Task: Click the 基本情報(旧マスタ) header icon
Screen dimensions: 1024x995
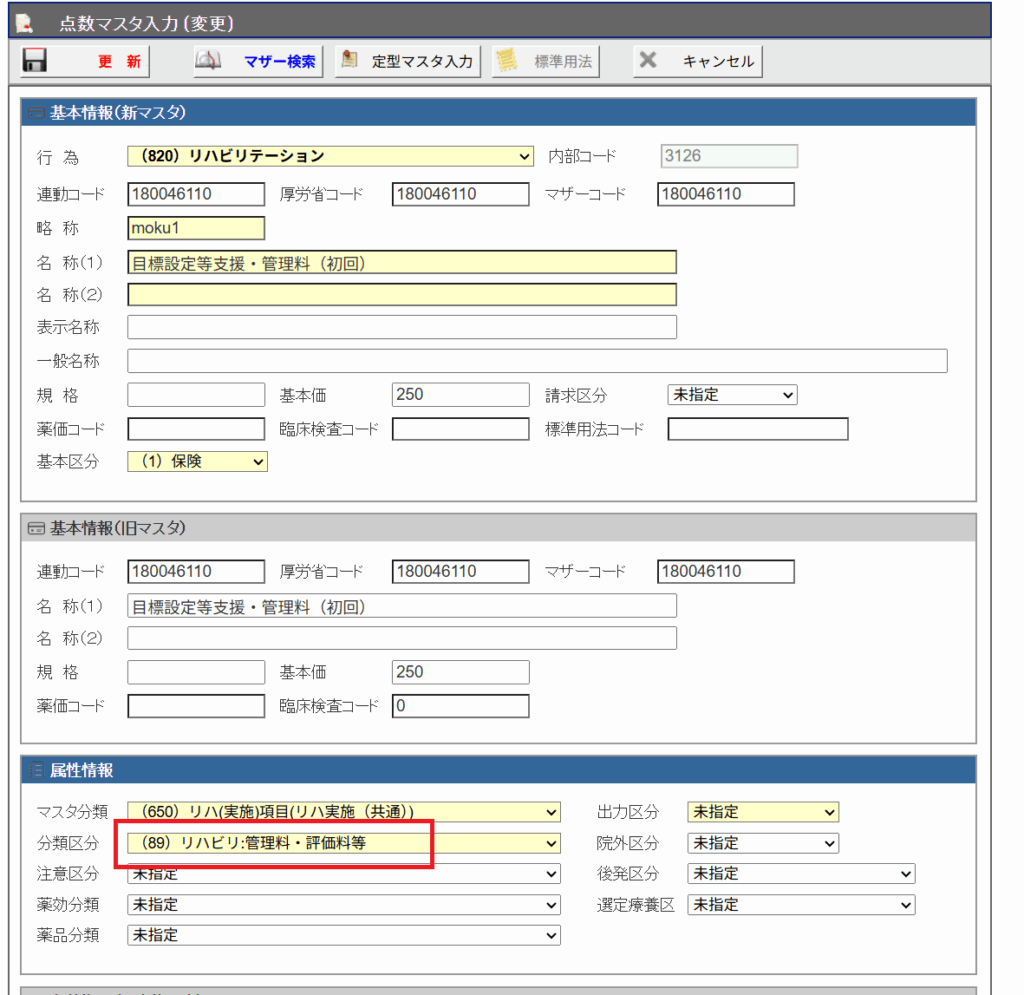Action: coord(36,528)
